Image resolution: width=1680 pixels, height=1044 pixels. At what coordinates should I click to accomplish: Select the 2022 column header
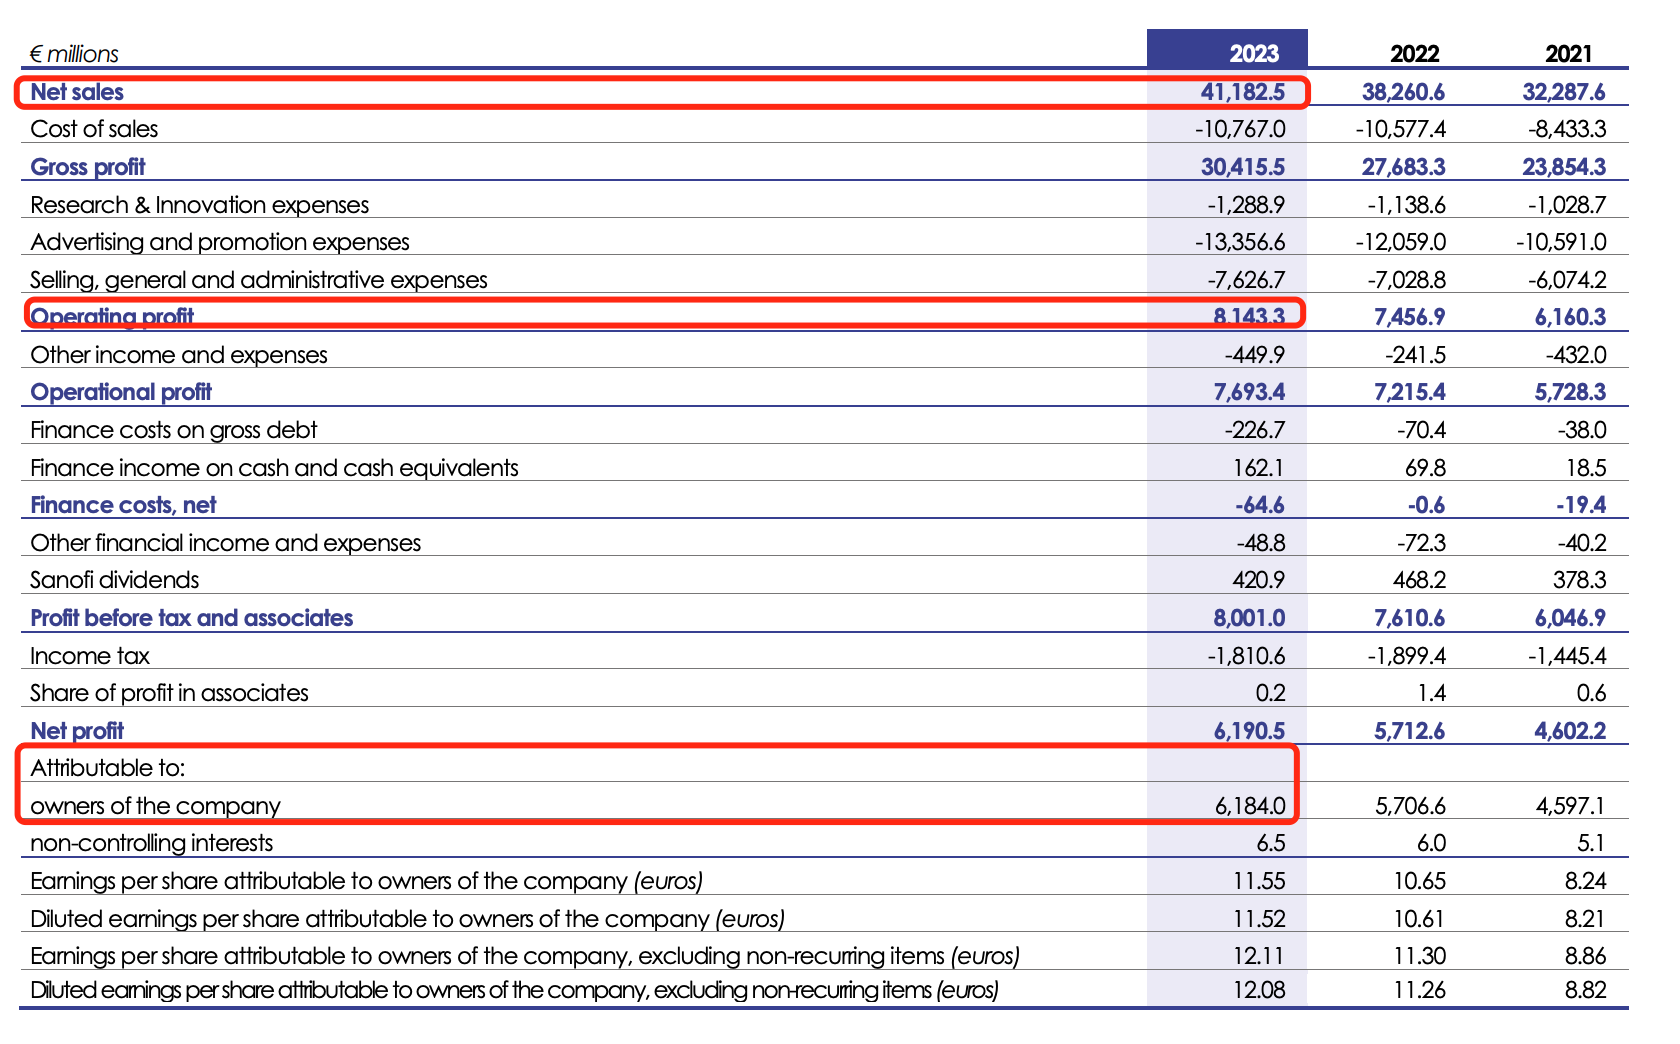coord(1414,54)
